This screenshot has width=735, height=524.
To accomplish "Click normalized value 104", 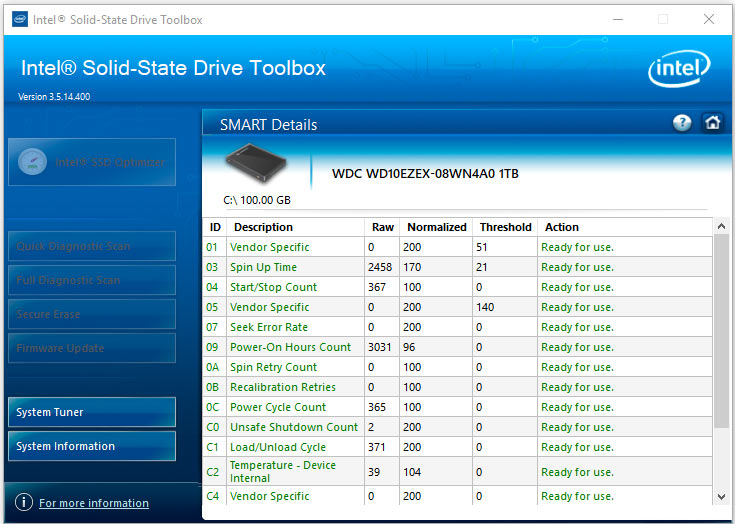I will (x=412, y=472).
